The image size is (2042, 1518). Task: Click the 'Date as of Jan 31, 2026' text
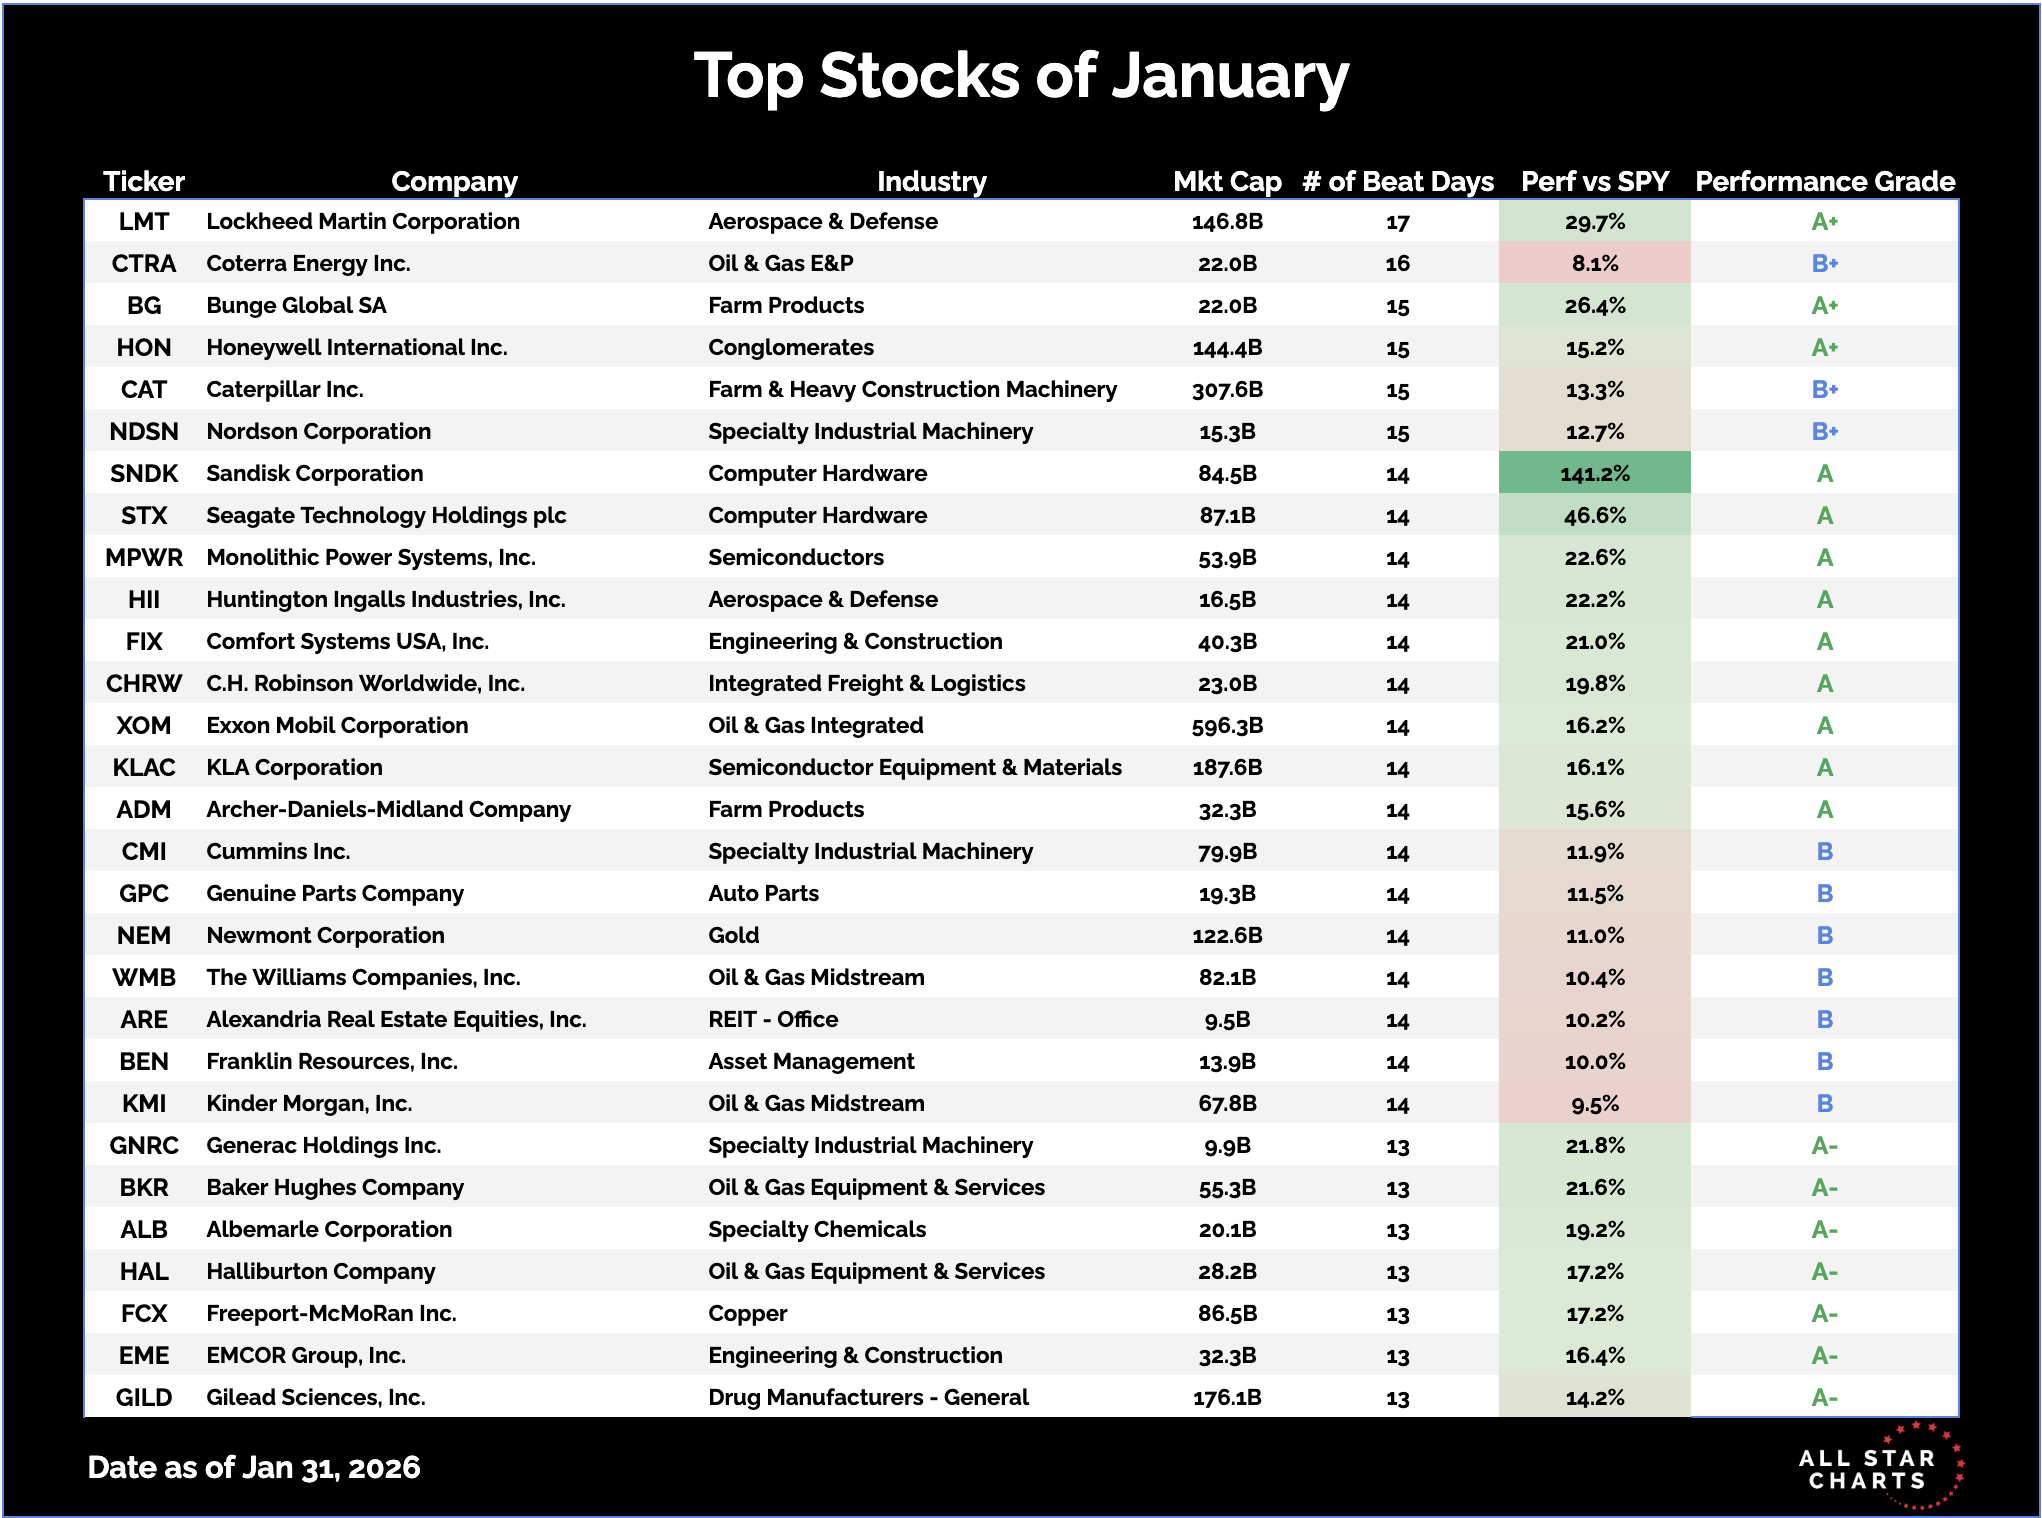(254, 1467)
